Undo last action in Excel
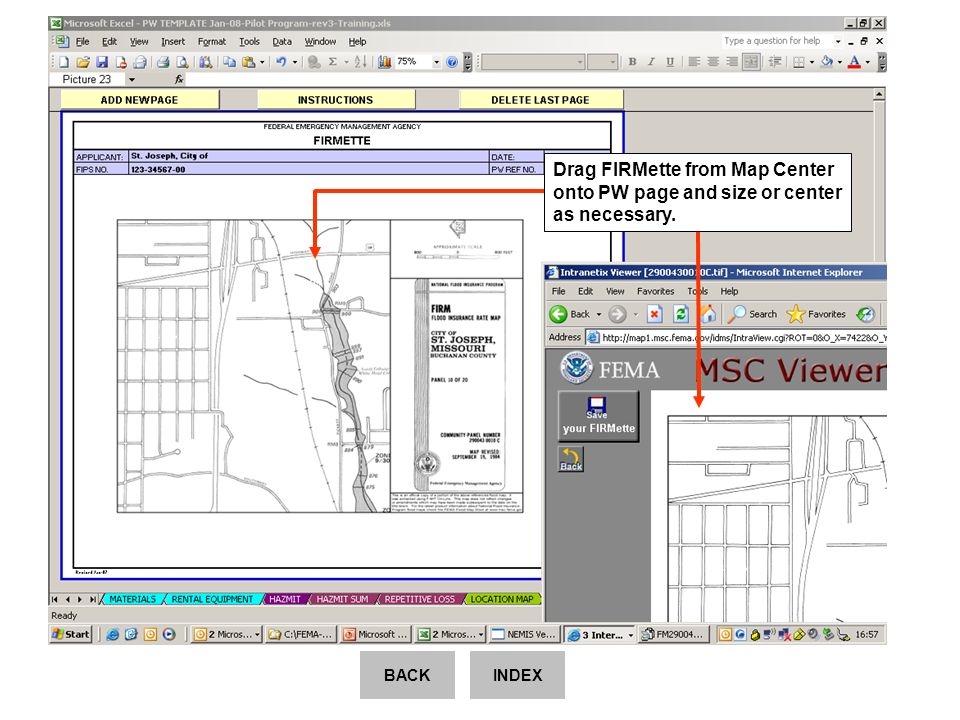 pyautogui.click(x=281, y=62)
